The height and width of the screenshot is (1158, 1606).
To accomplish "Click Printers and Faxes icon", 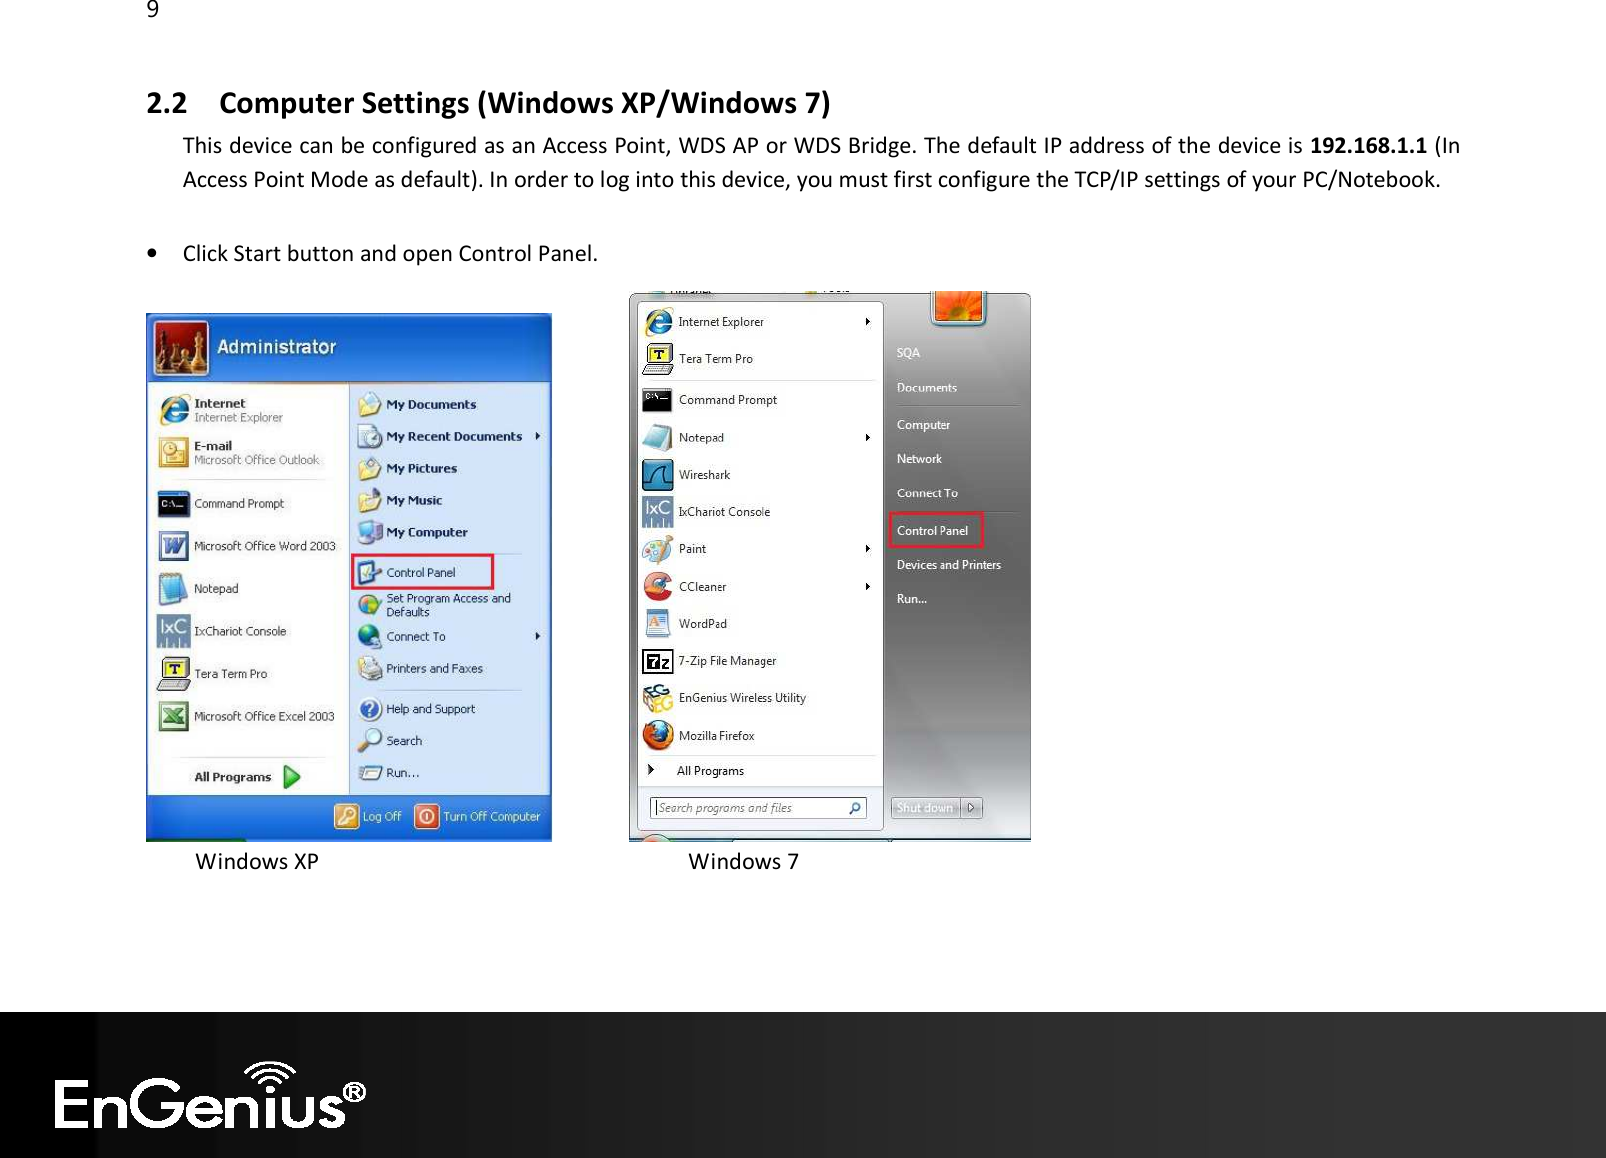I will click(370, 668).
